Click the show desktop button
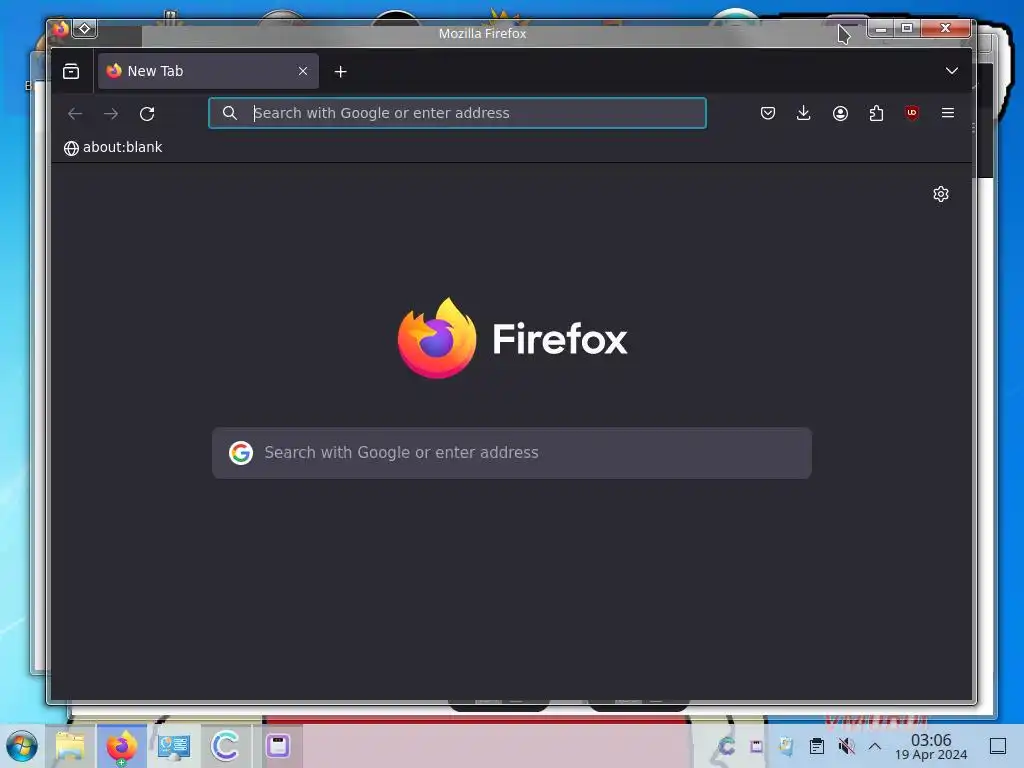Image resolution: width=1024 pixels, height=768 pixels. [x=998, y=746]
